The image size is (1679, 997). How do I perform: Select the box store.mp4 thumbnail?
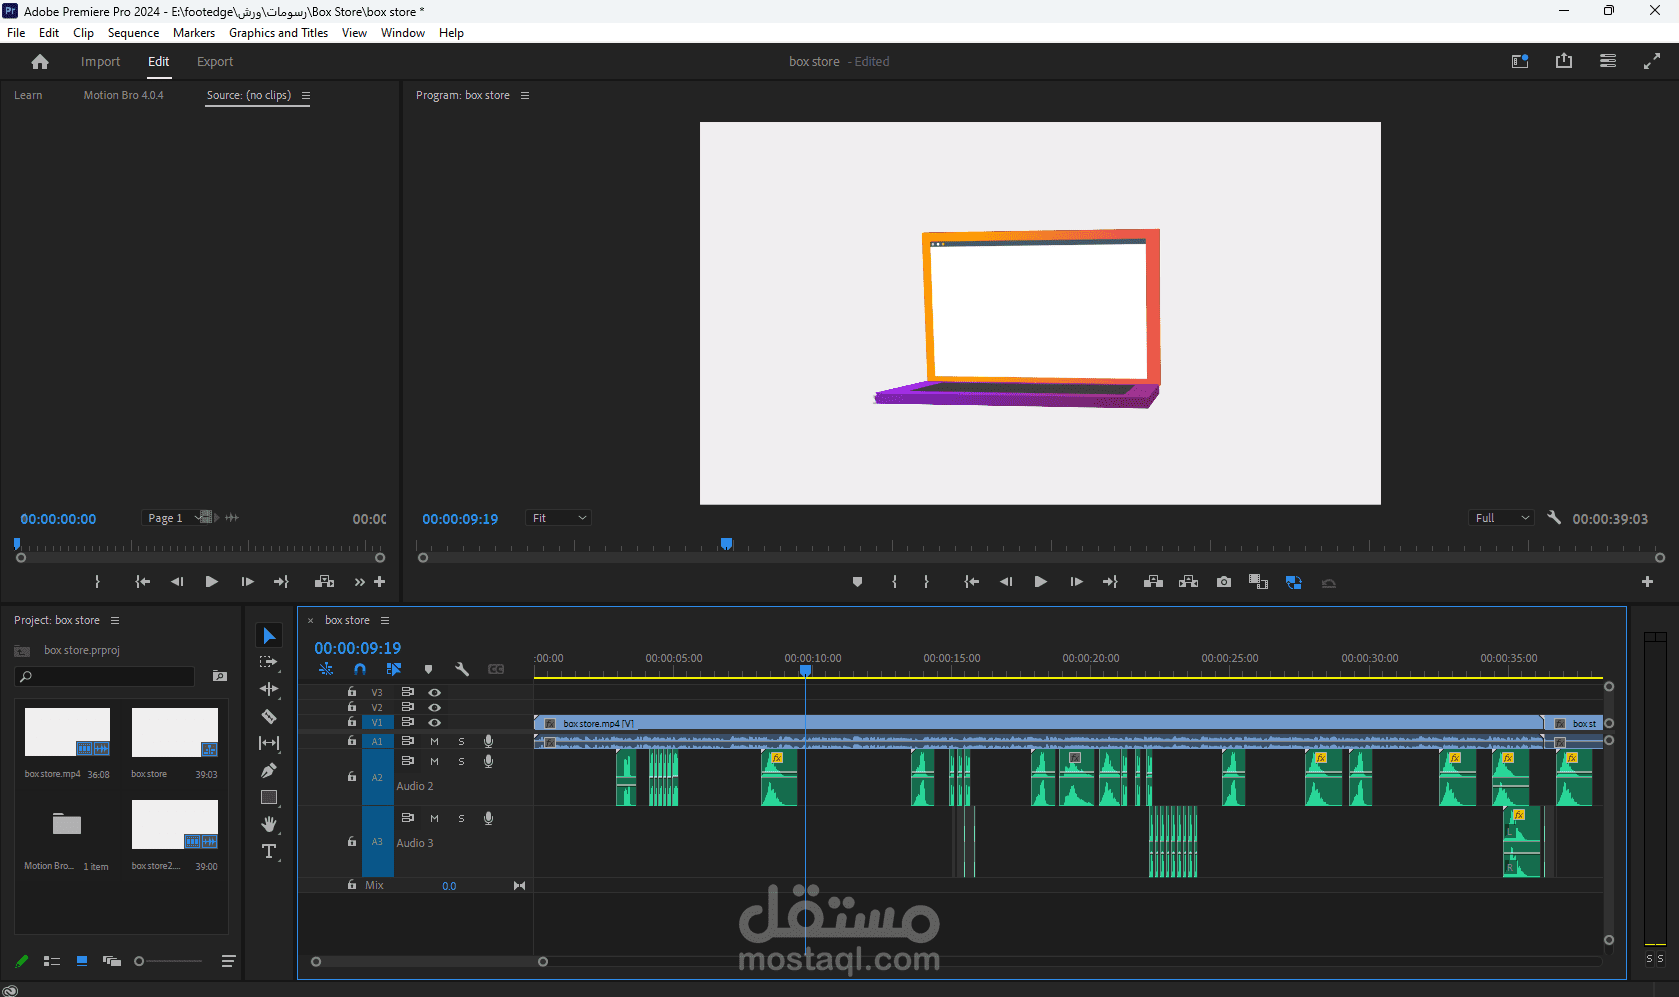pyautogui.click(x=67, y=732)
